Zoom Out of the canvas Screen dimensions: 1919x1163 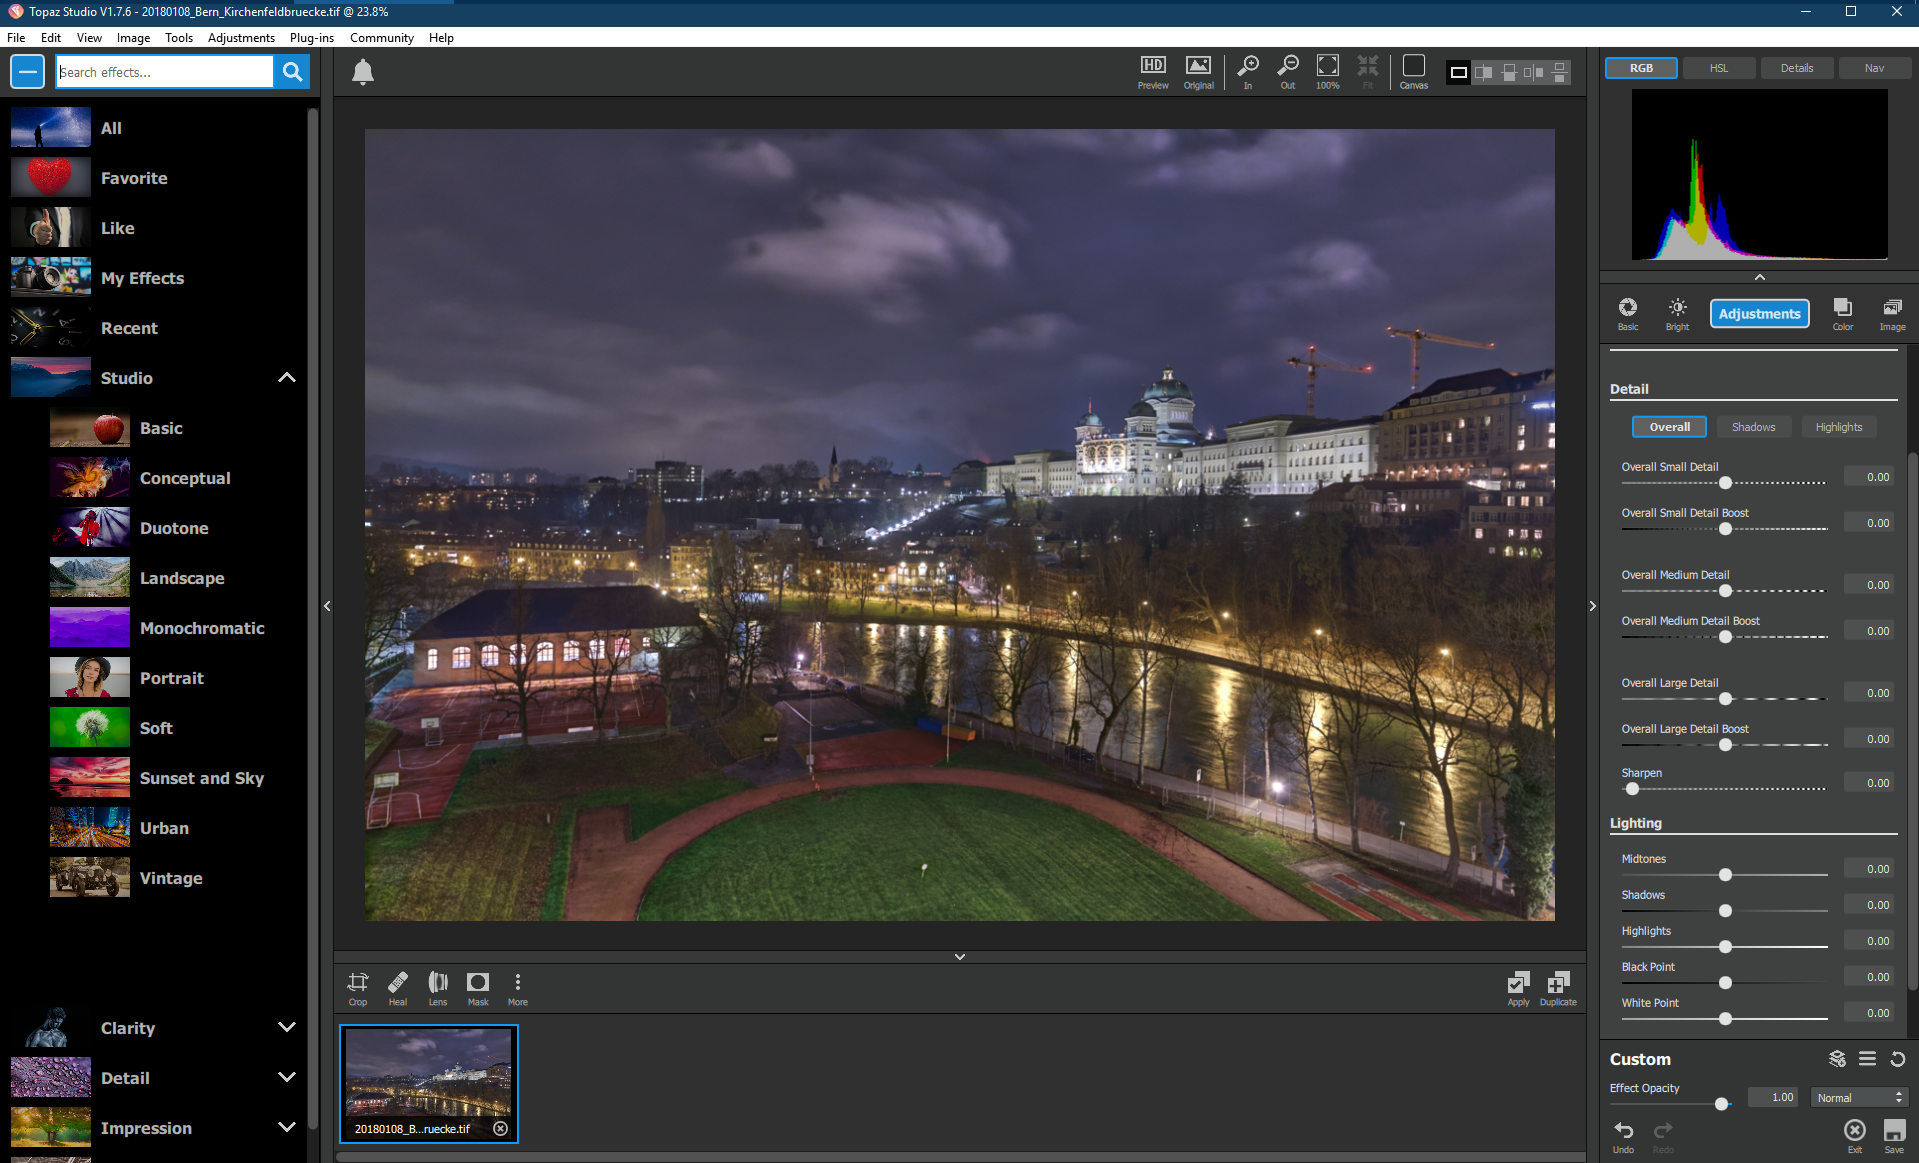pos(1288,72)
